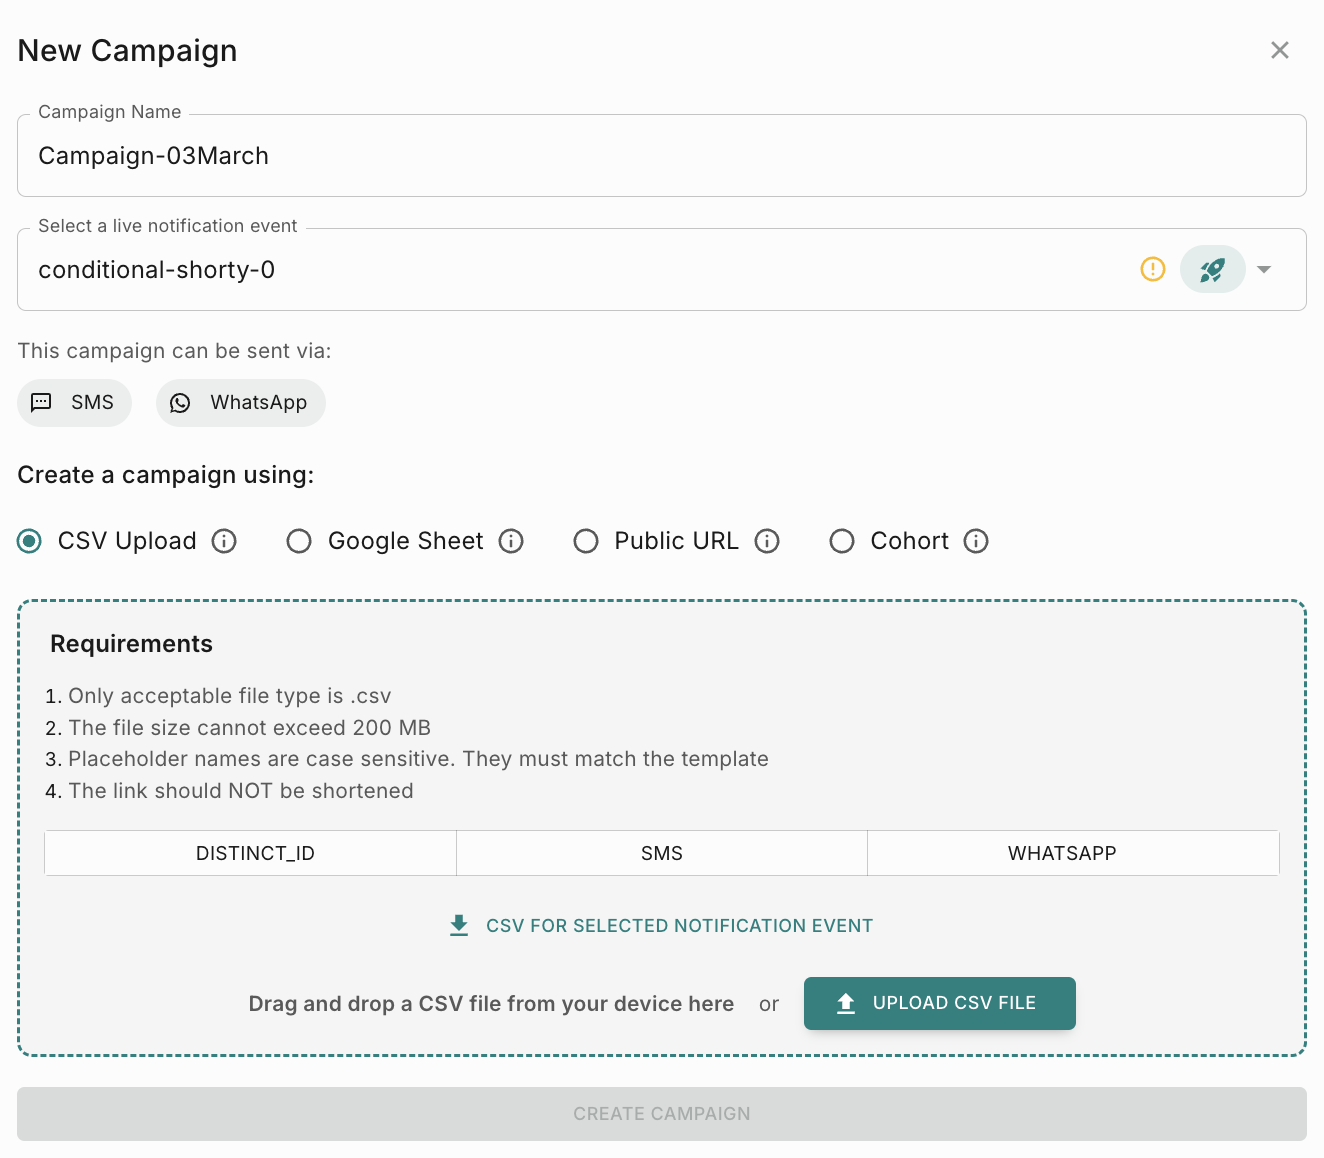Click the yellow warning exclamation icon

point(1153,270)
